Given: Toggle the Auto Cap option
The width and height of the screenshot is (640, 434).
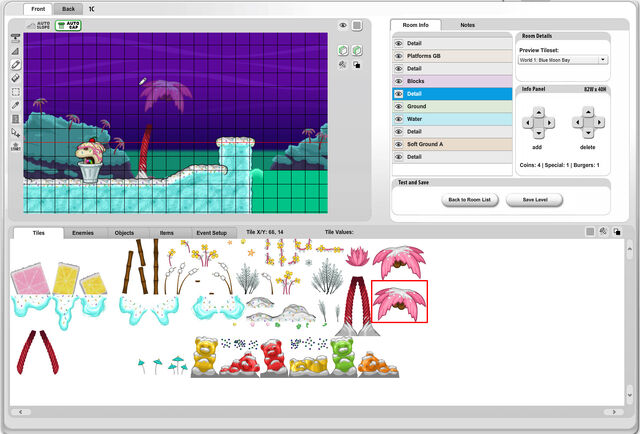Looking at the screenshot, I should [x=68, y=25].
